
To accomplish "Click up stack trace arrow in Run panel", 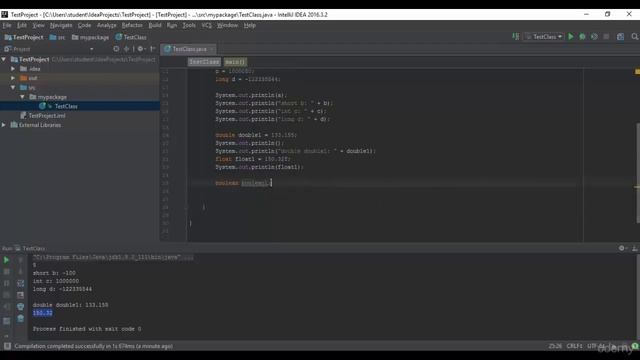I will pos(20,260).
